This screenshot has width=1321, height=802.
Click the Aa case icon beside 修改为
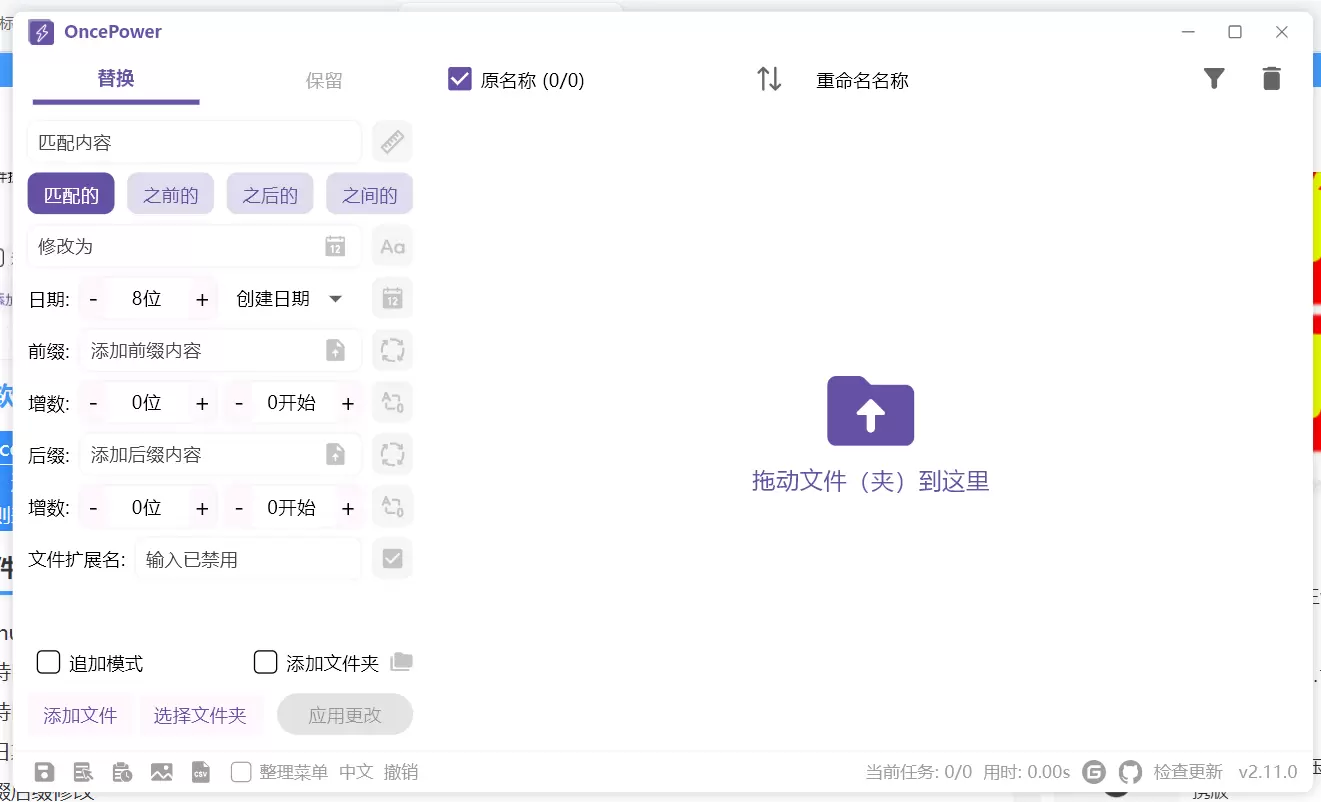point(392,246)
